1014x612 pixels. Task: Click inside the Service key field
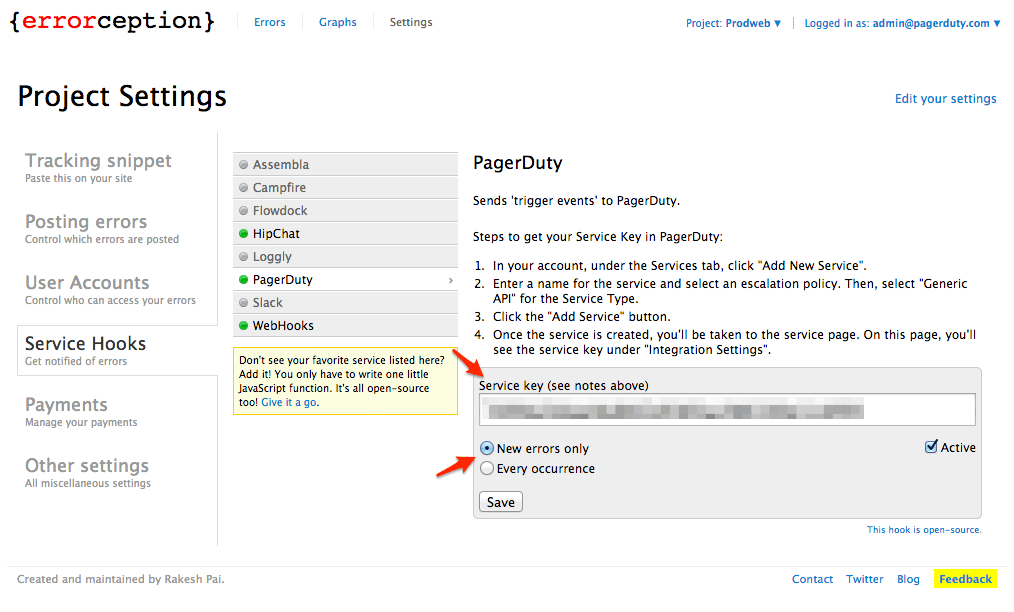pos(727,409)
